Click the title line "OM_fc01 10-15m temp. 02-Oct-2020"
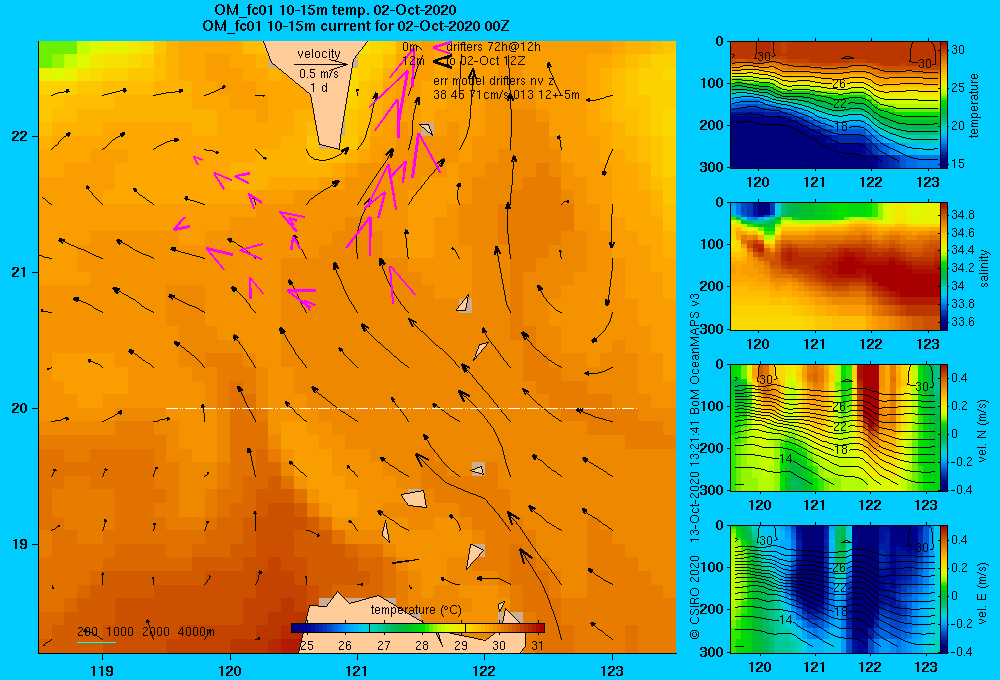1000x680 pixels. click(335, 10)
